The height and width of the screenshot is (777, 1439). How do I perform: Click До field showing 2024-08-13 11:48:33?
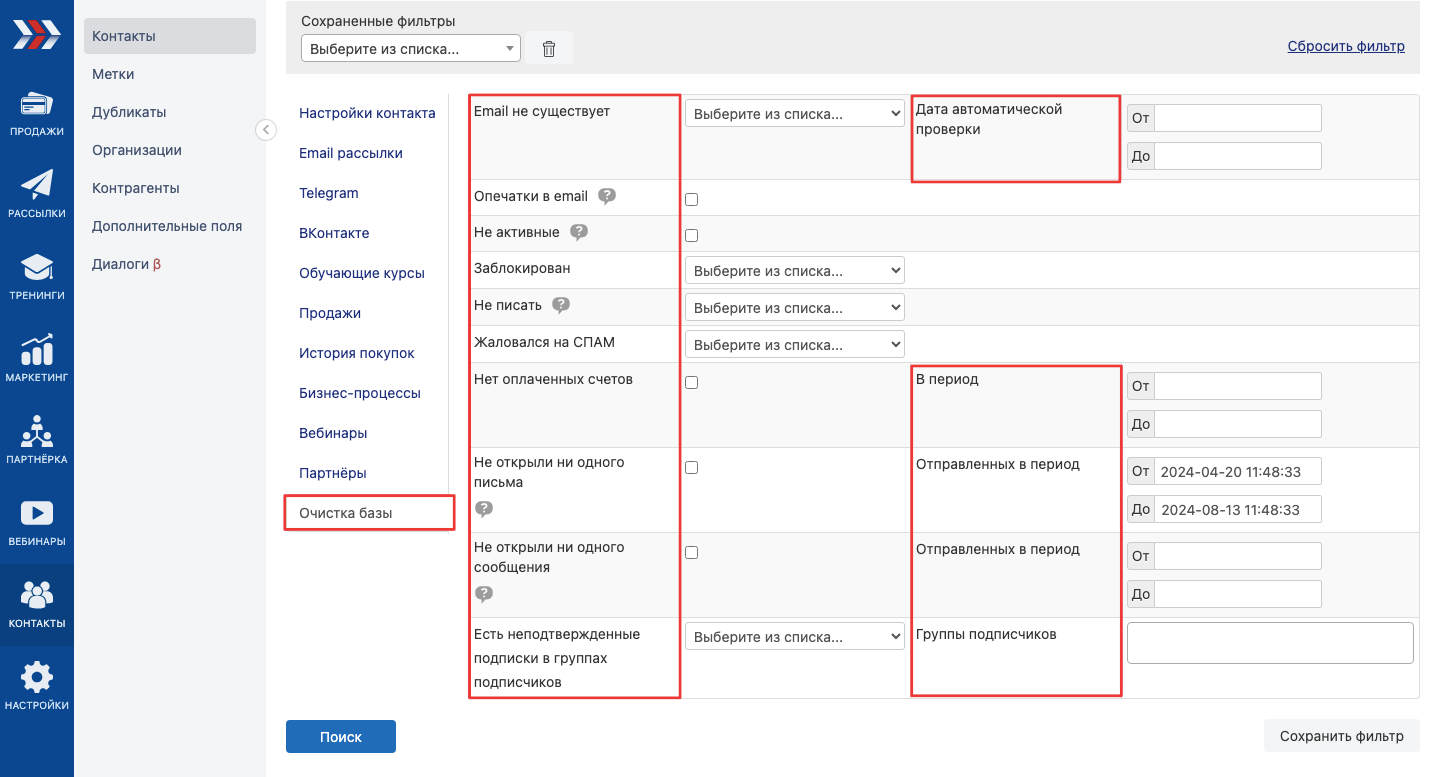1238,509
